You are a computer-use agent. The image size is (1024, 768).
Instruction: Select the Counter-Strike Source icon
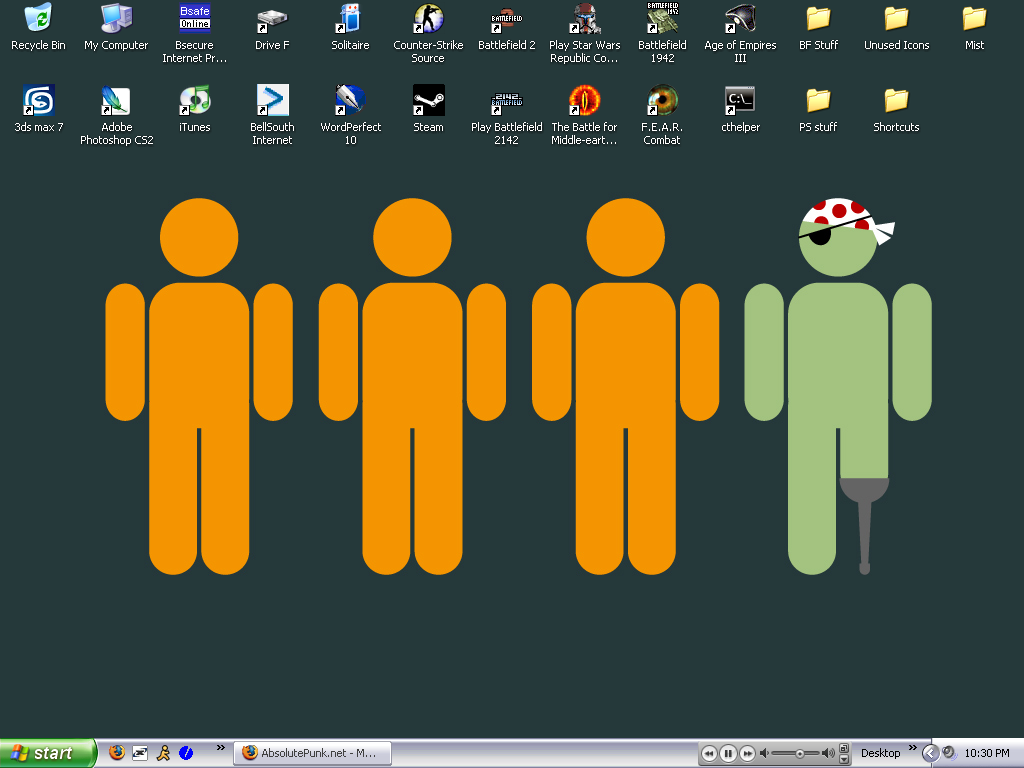click(x=428, y=19)
